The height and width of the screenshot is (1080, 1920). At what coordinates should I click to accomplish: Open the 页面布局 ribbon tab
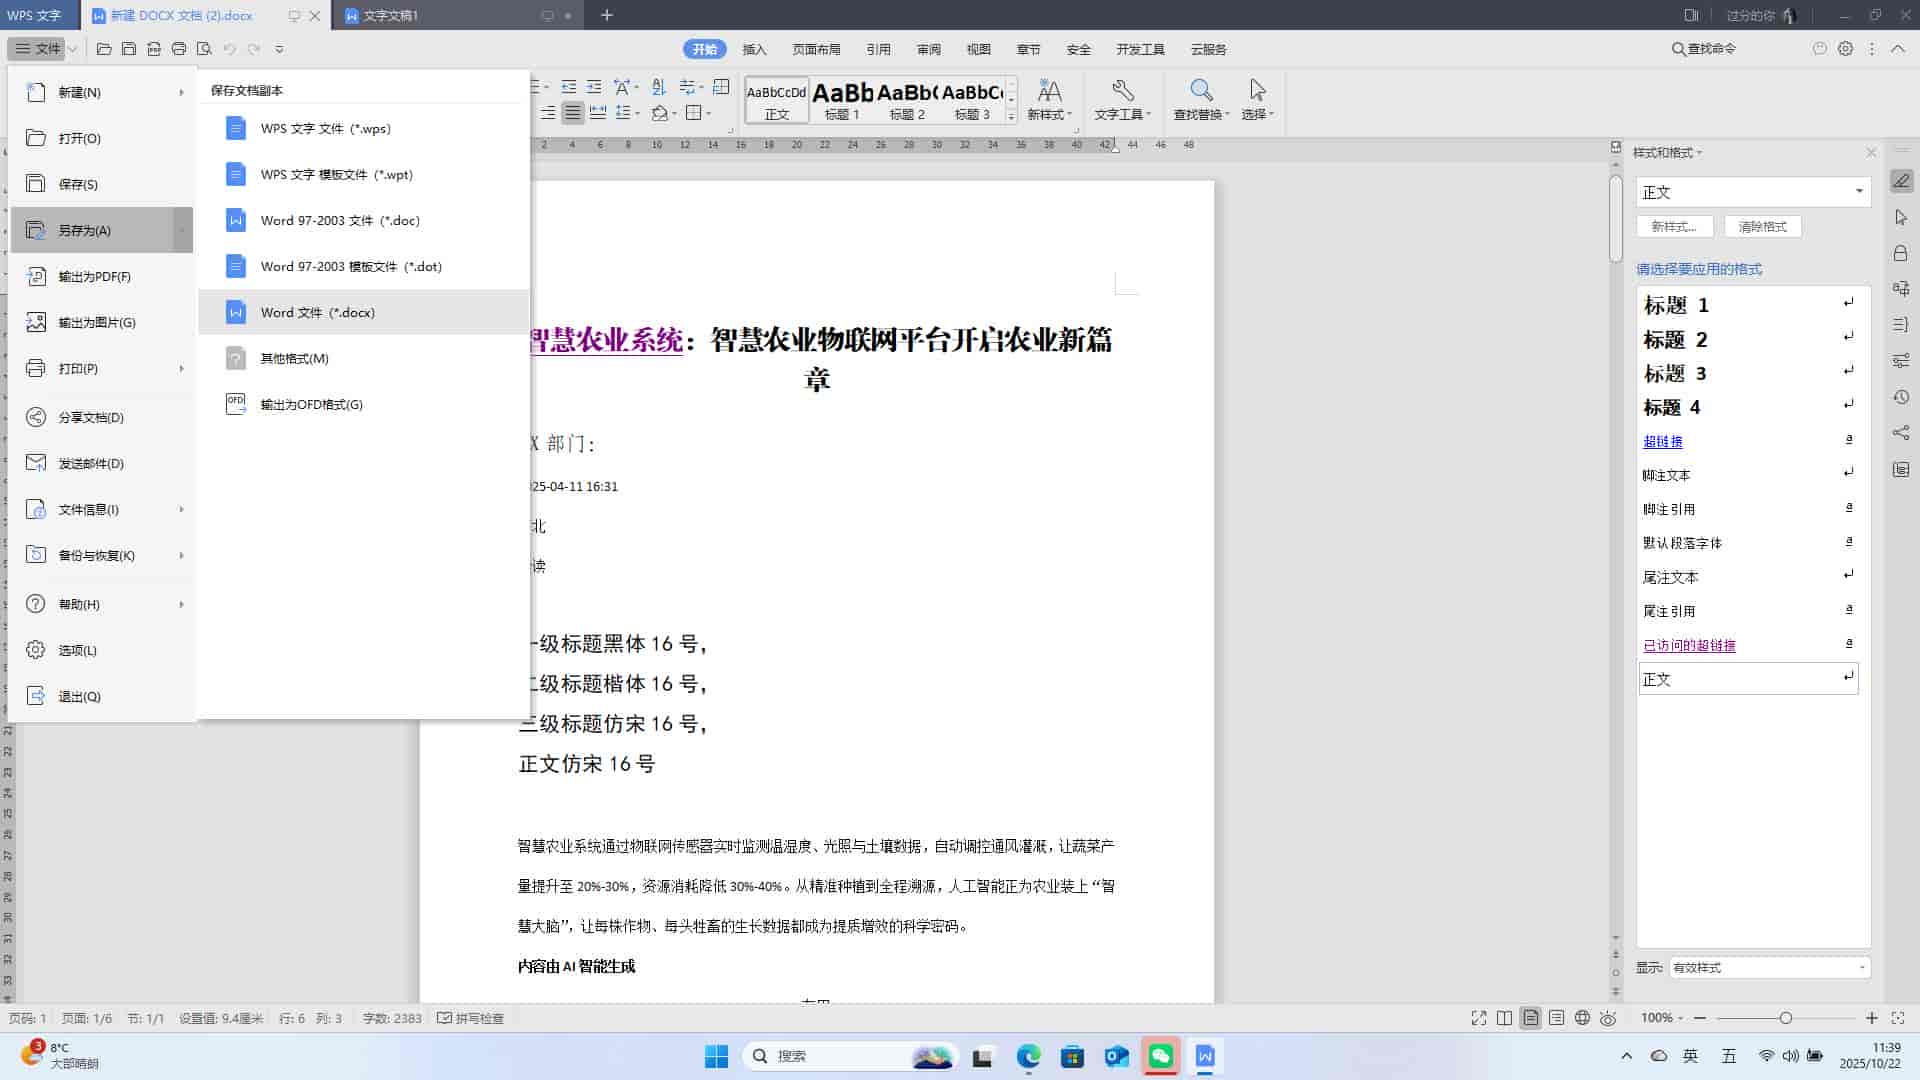816,49
